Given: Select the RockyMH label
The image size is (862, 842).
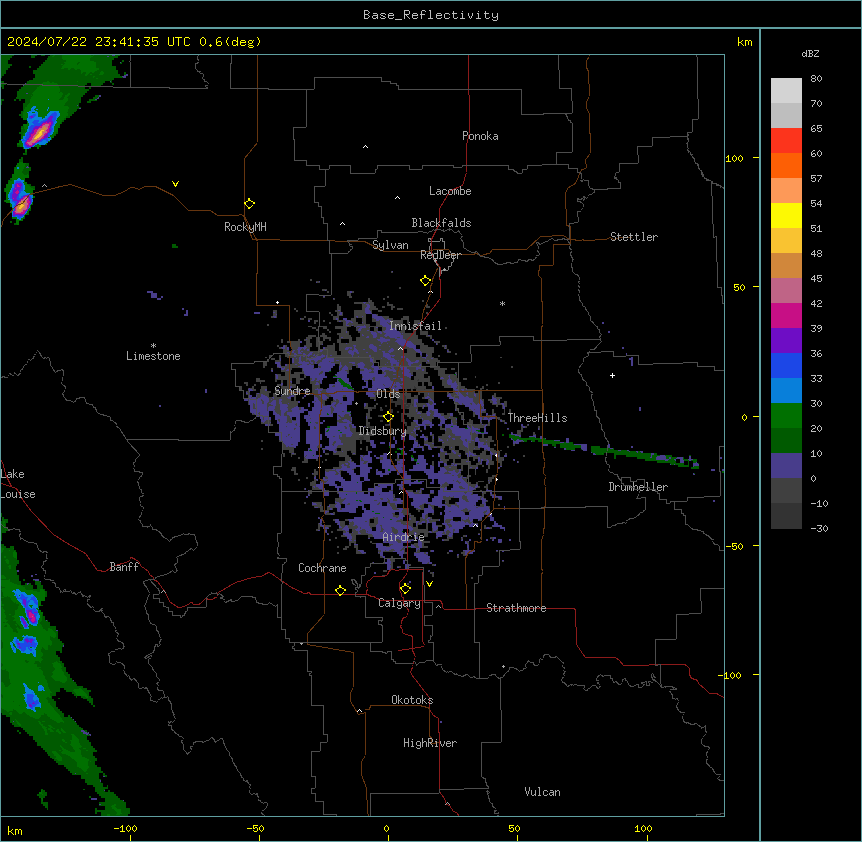Looking at the screenshot, I should 245,227.
